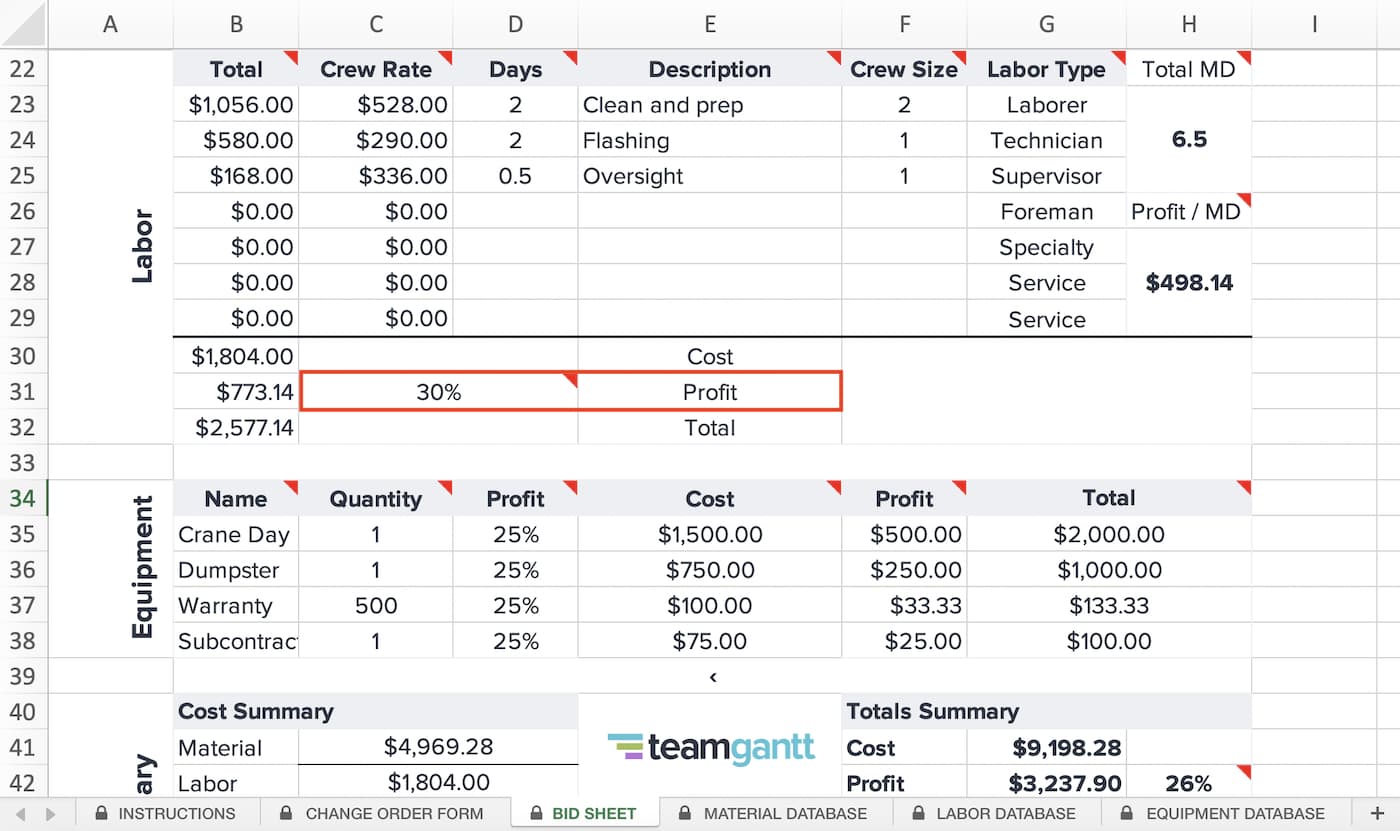1400x831 pixels.
Task: Click the lock icon on MATERIAL DATABASE tab
Action: pos(686,813)
